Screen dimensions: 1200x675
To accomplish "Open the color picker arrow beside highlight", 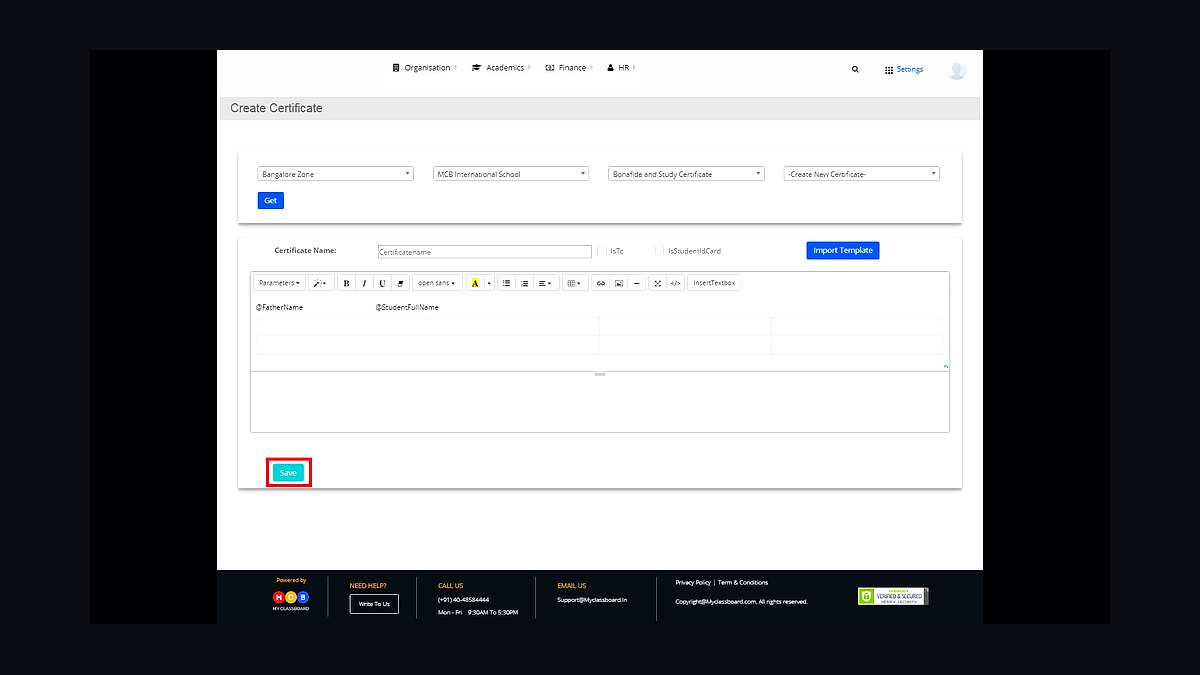I will (489, 283).
